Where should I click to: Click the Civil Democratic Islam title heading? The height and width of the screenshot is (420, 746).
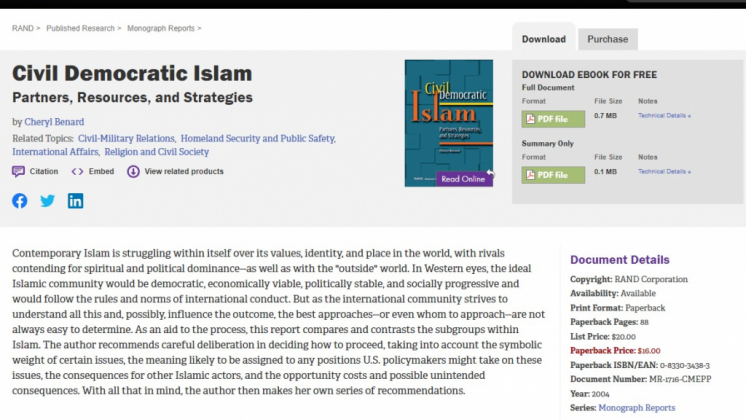(x=132, y=74)
